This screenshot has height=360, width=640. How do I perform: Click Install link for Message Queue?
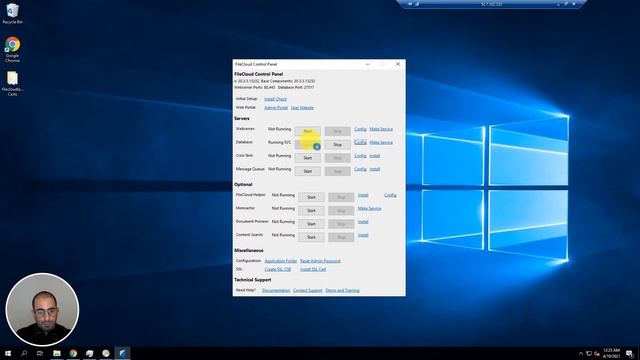tap(375, 169)
